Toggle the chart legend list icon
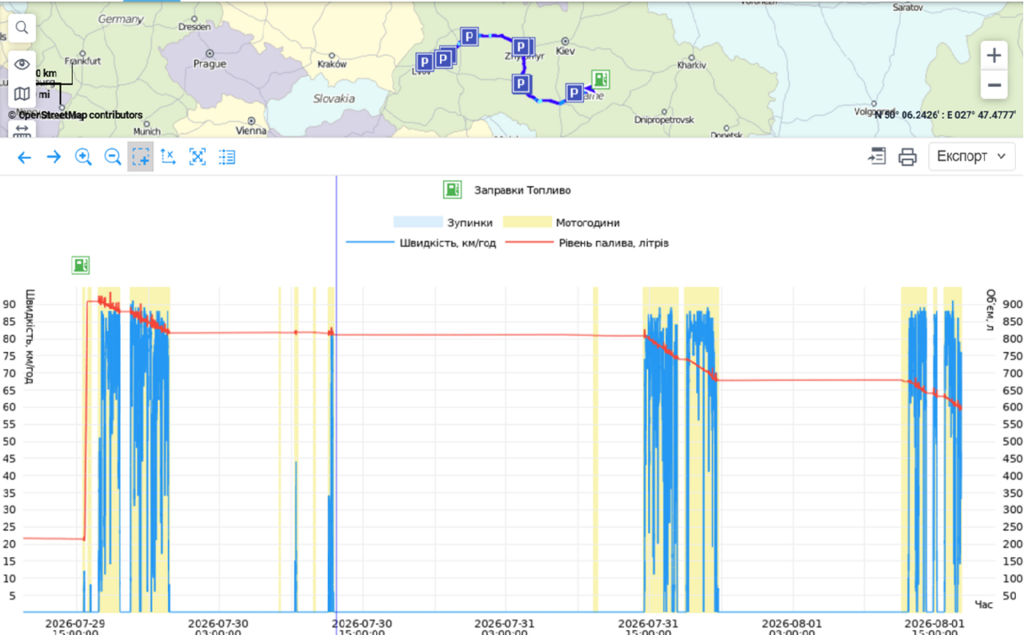Image resolution: width=1024 pixels, height=635 pixels. (x=227, y=157)
